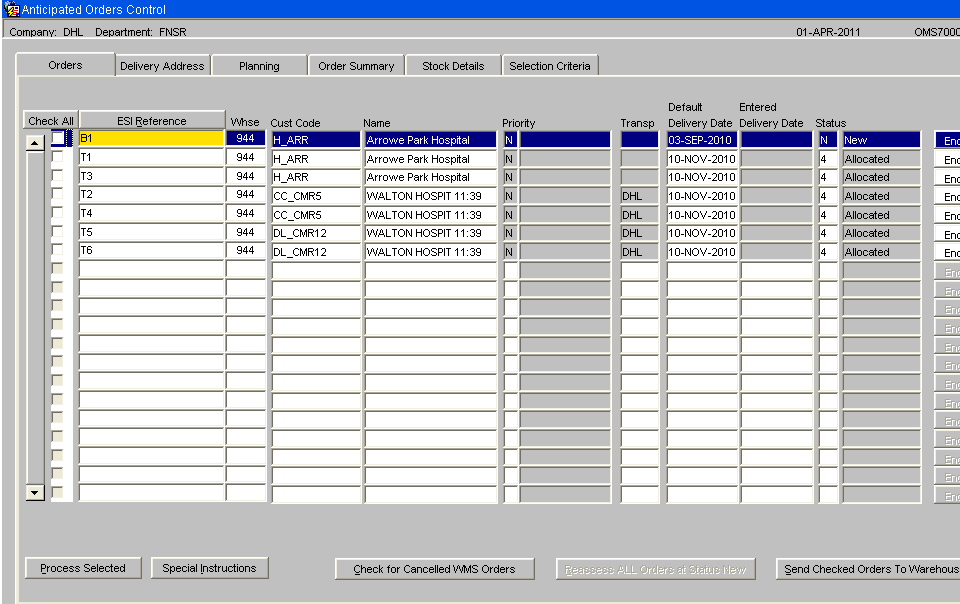Click Check for Cancelled WMS Orders
Viewport: 960px width, 604px height.
click(x=435, y=569)
